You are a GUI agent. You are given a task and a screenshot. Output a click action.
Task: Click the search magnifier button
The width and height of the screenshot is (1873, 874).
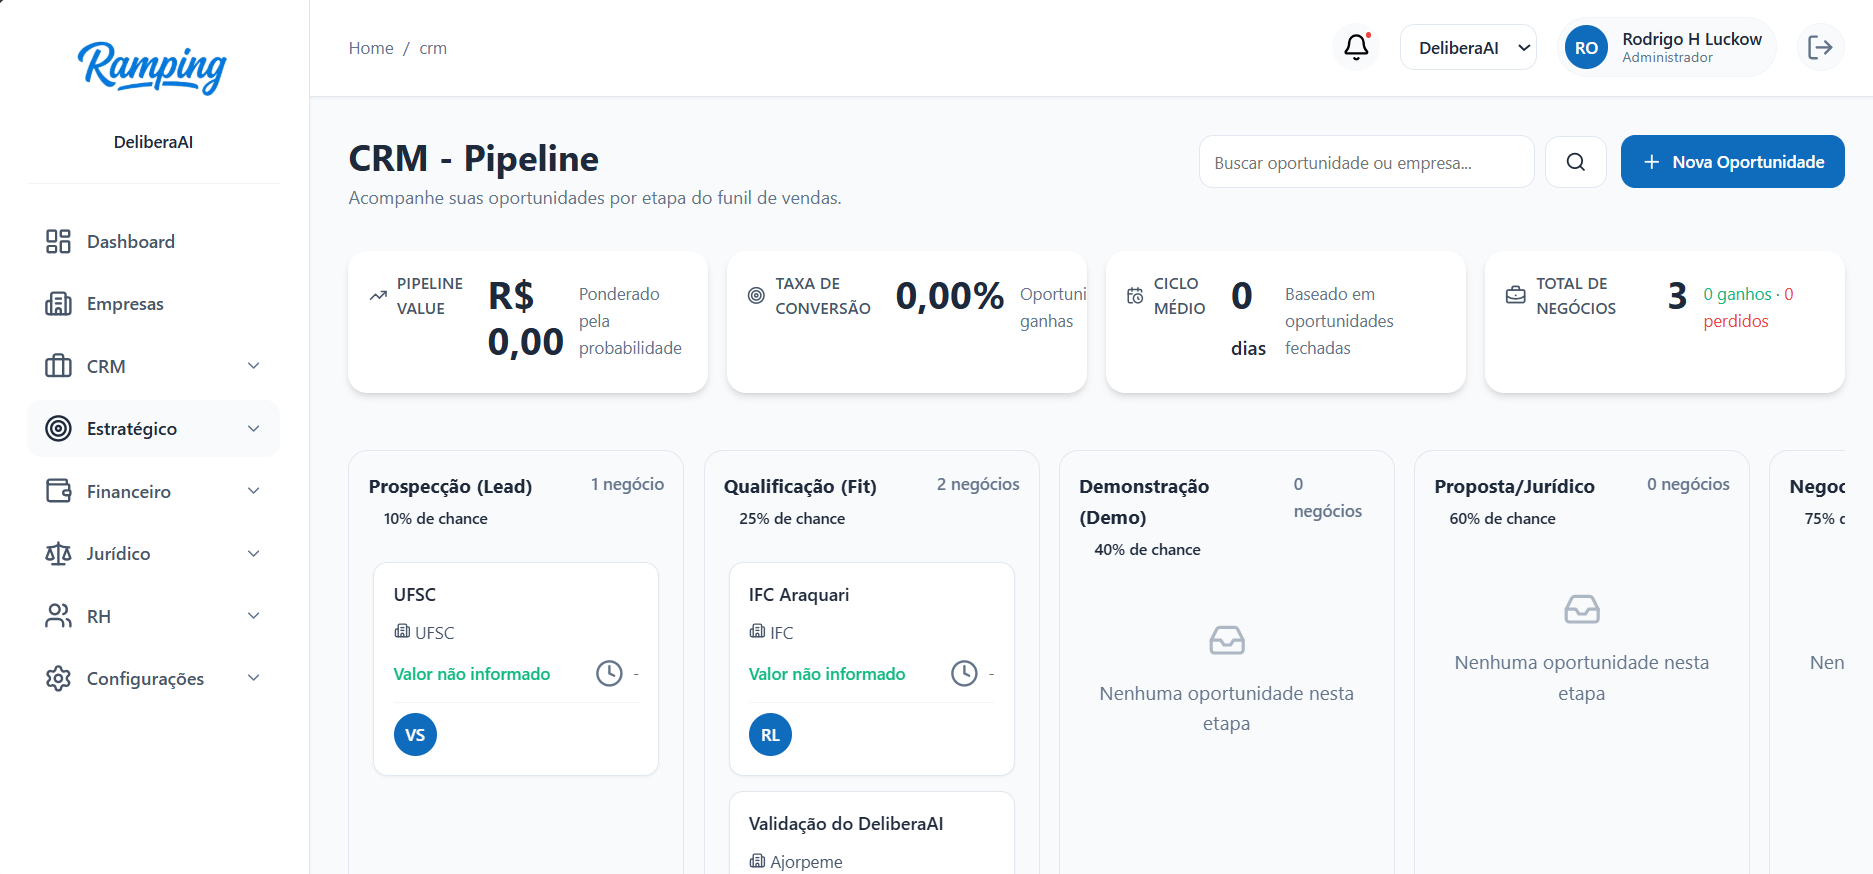pyautogui.click(x=1576, y=162)
